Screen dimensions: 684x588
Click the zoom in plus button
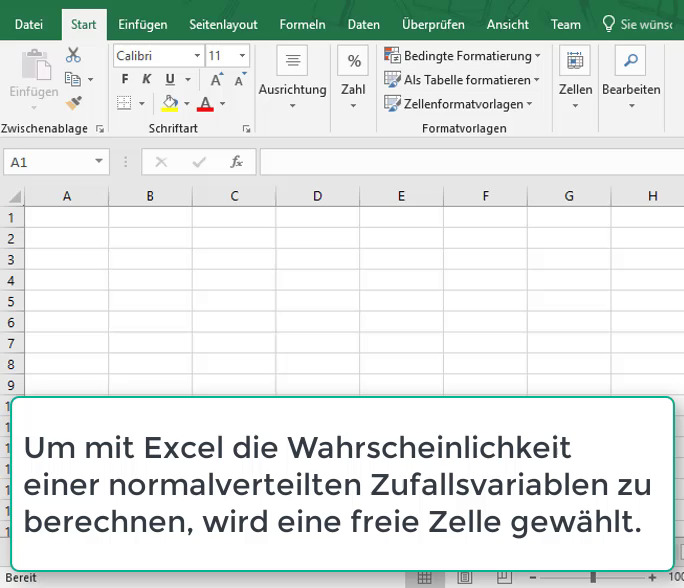coord(652,578)
